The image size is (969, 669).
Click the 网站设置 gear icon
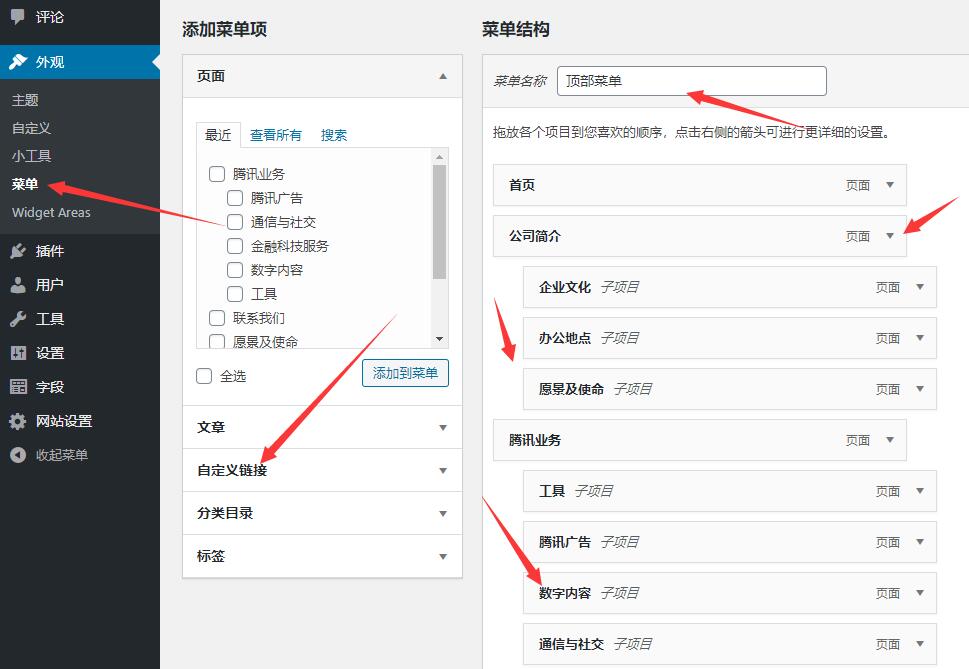pos(18,421)
